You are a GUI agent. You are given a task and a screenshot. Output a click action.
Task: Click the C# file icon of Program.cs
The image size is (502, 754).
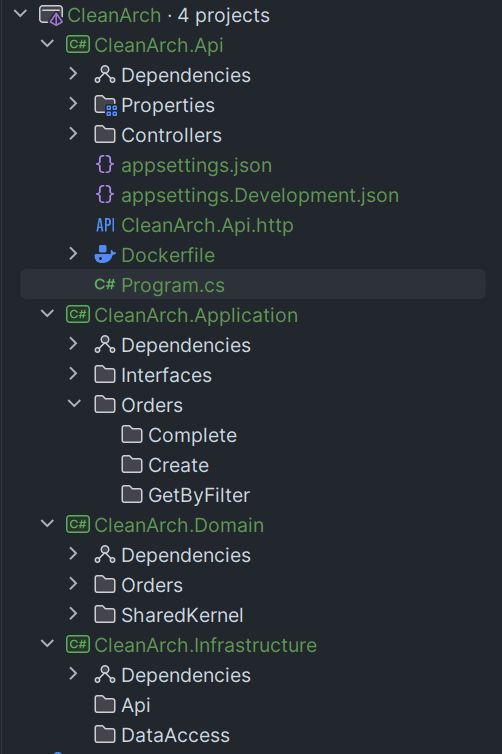click(105, 285)
